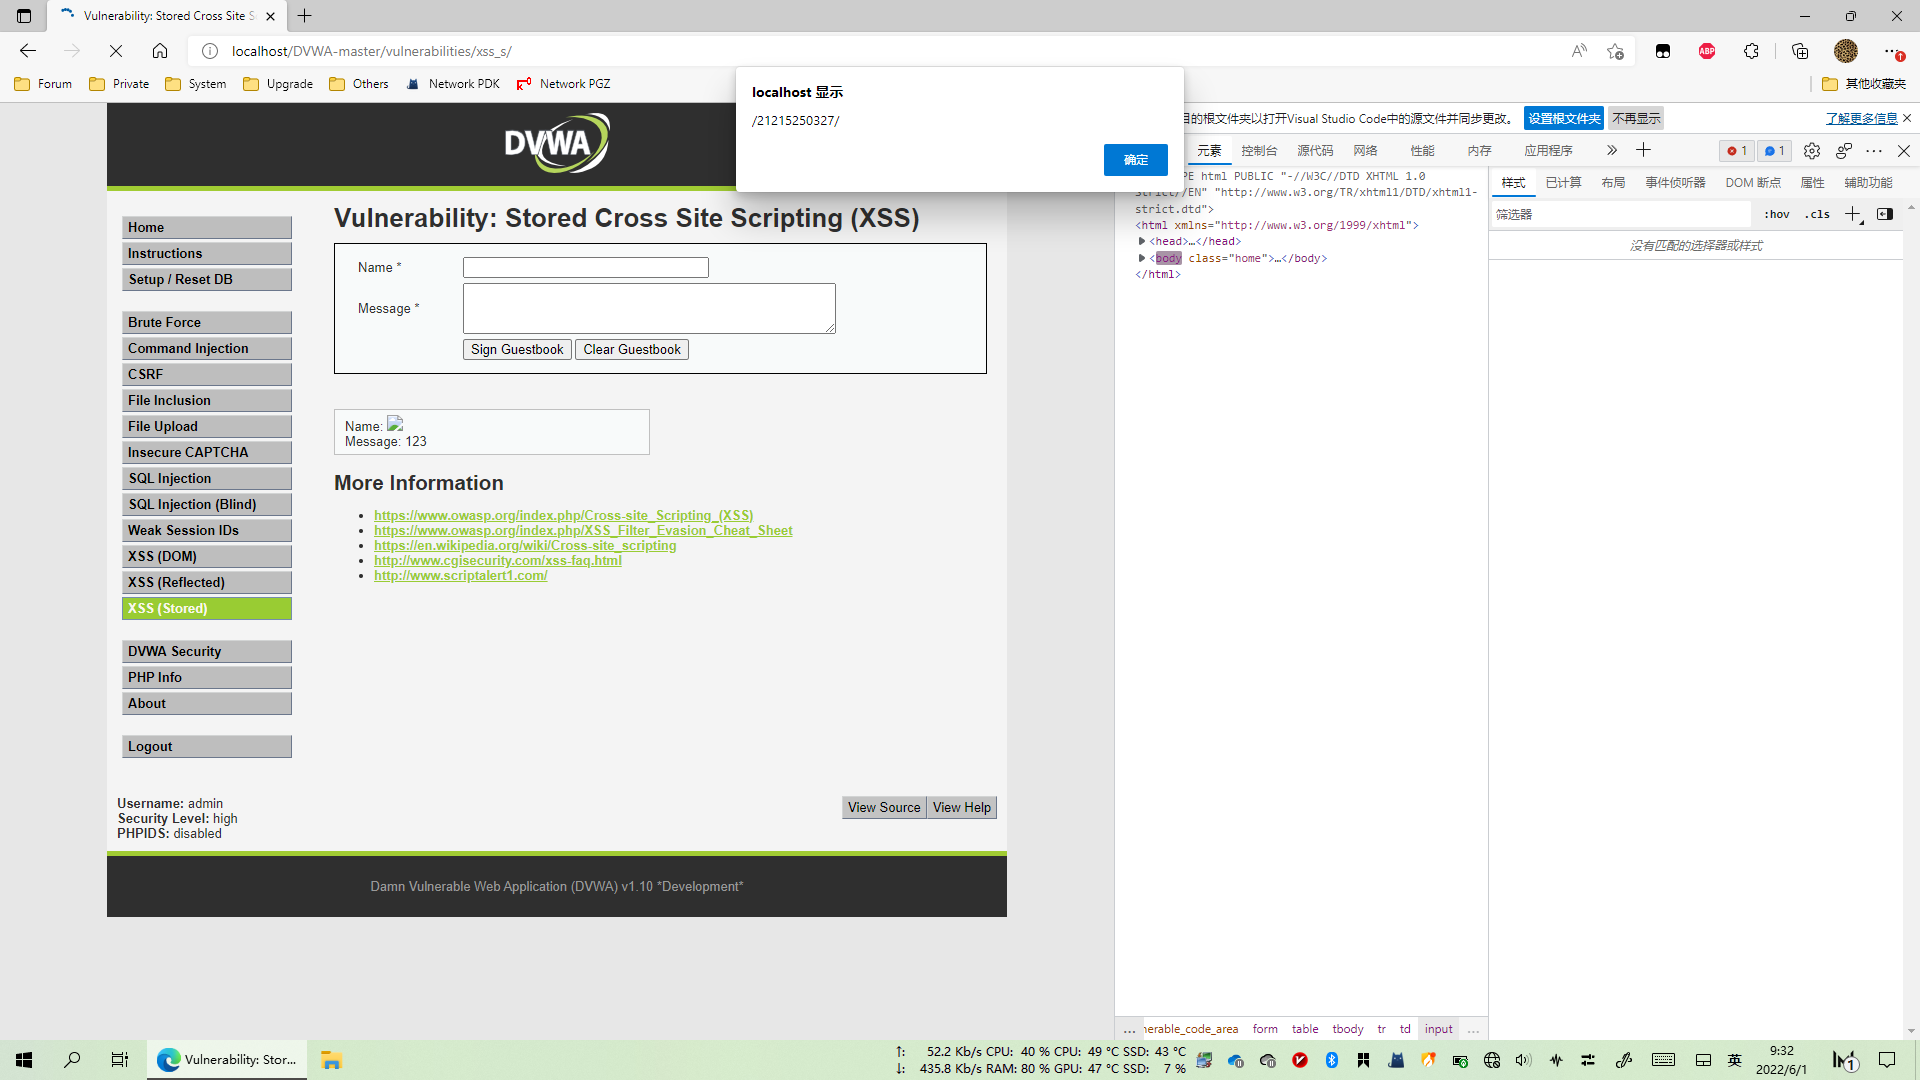Switch to the 源代码 sources tab
The image size is (1920, 1080).
(1315, 150)
